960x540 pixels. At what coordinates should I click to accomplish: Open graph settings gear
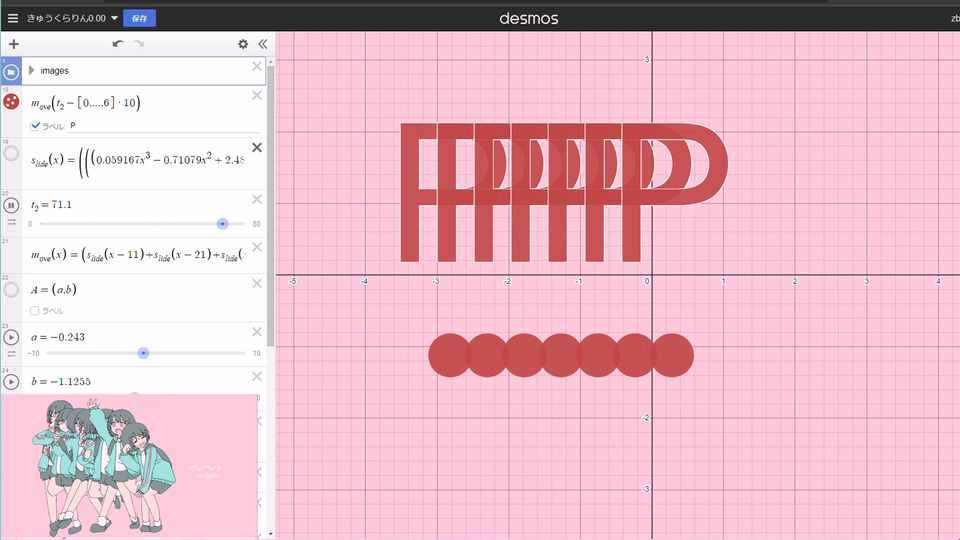[243, 44]
